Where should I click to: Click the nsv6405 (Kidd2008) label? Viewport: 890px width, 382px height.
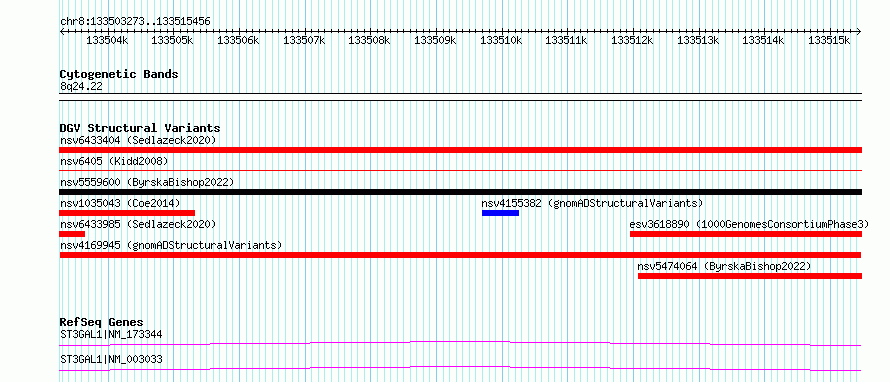click(114, 161)
